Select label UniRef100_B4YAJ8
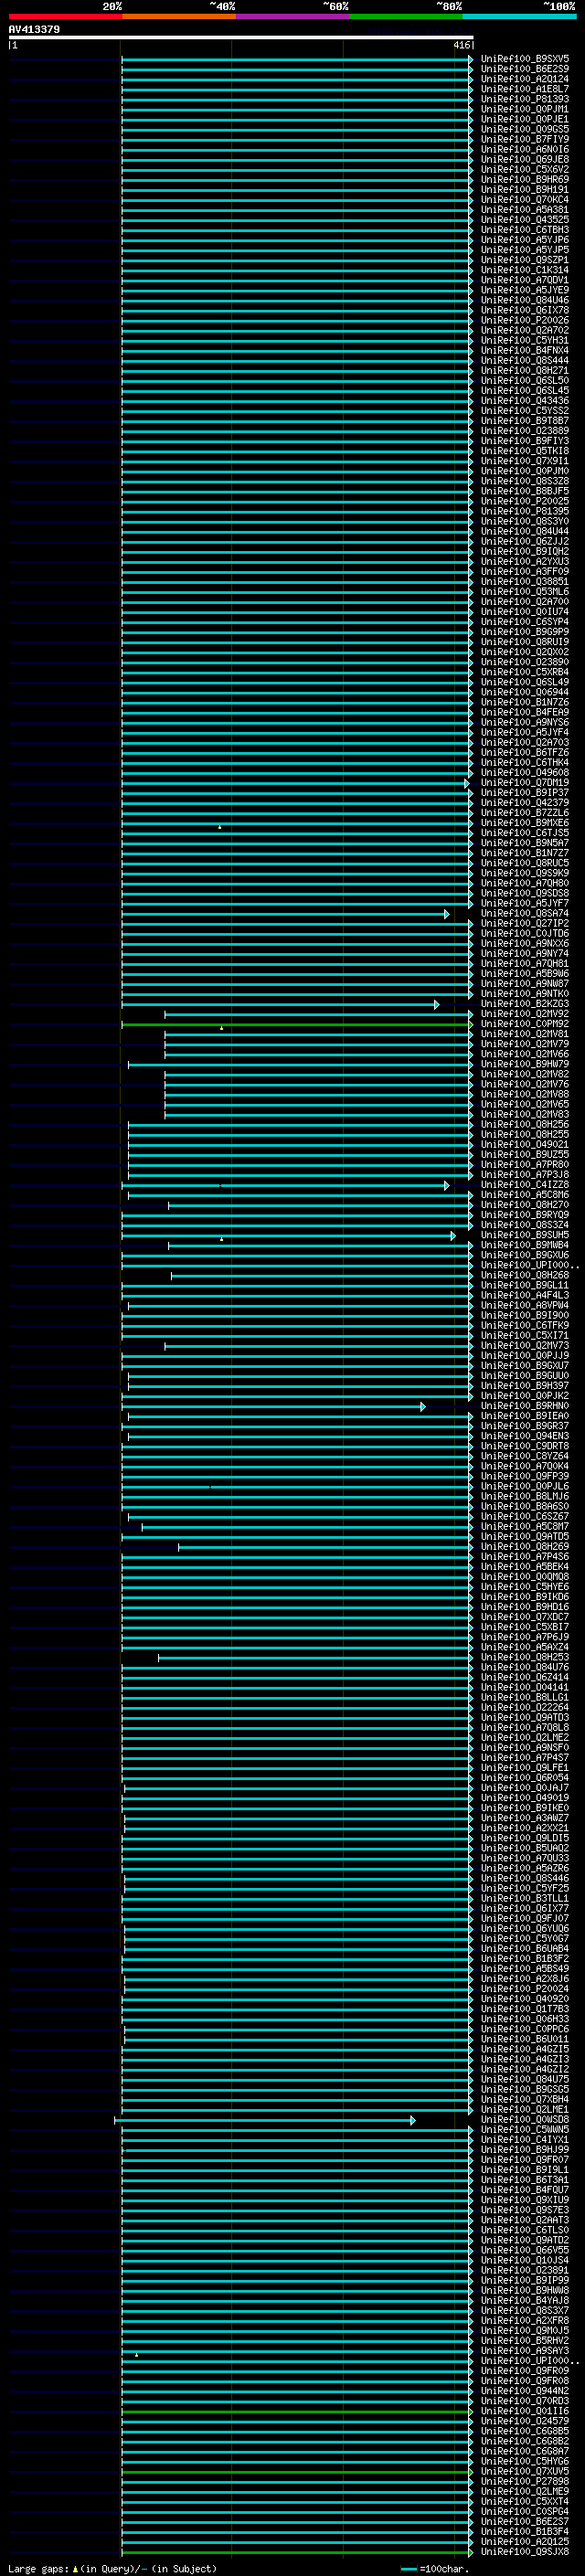Screen dimensions: 585x2576 click(524, 2301)
